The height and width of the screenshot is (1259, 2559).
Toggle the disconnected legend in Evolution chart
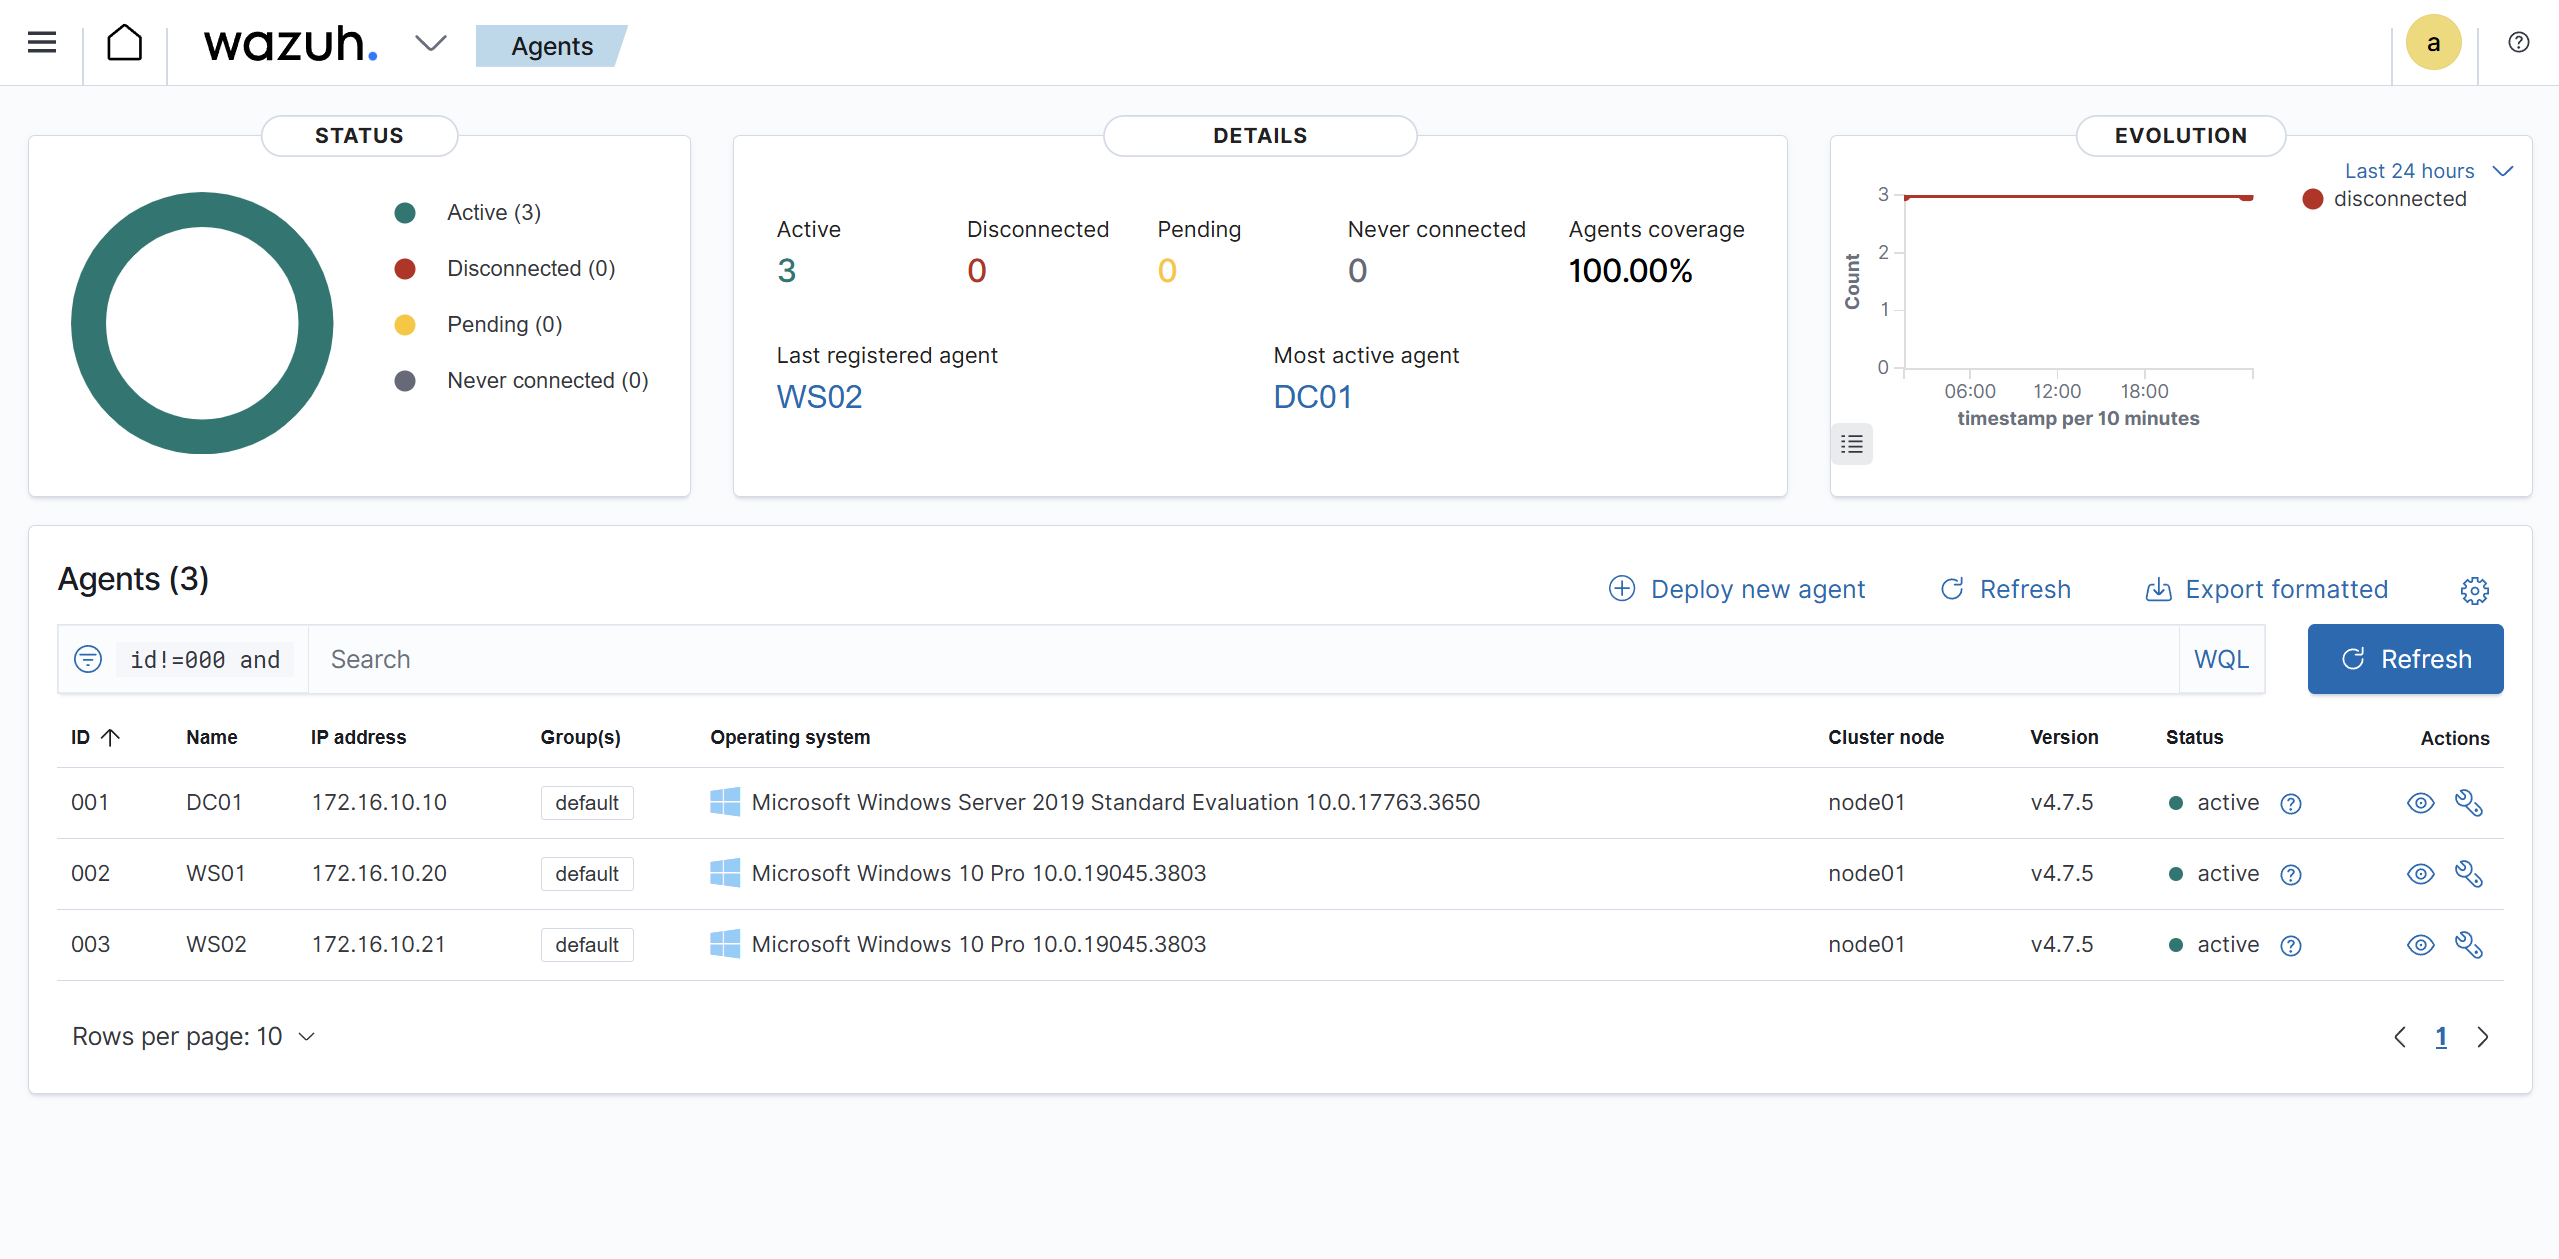tap(2398, 199)
